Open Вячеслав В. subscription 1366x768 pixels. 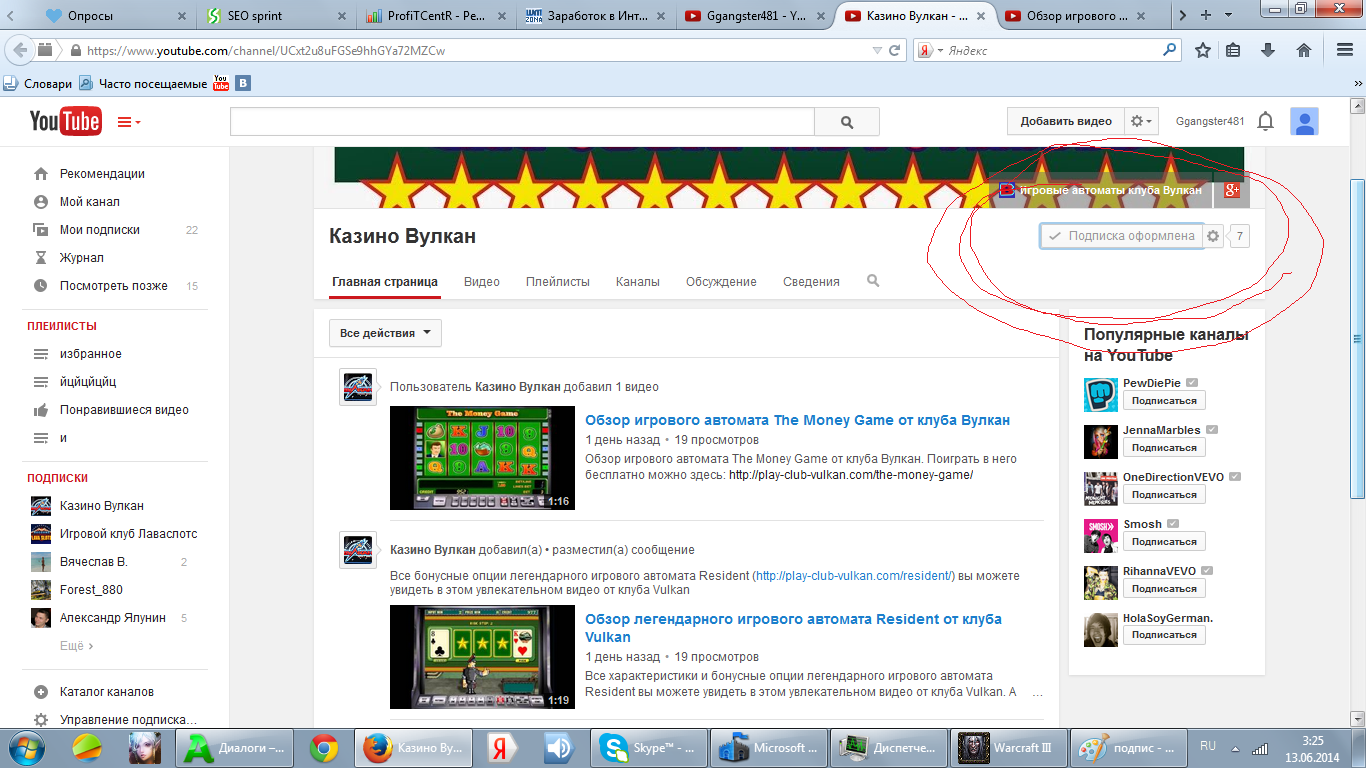(x=93, y=562)
